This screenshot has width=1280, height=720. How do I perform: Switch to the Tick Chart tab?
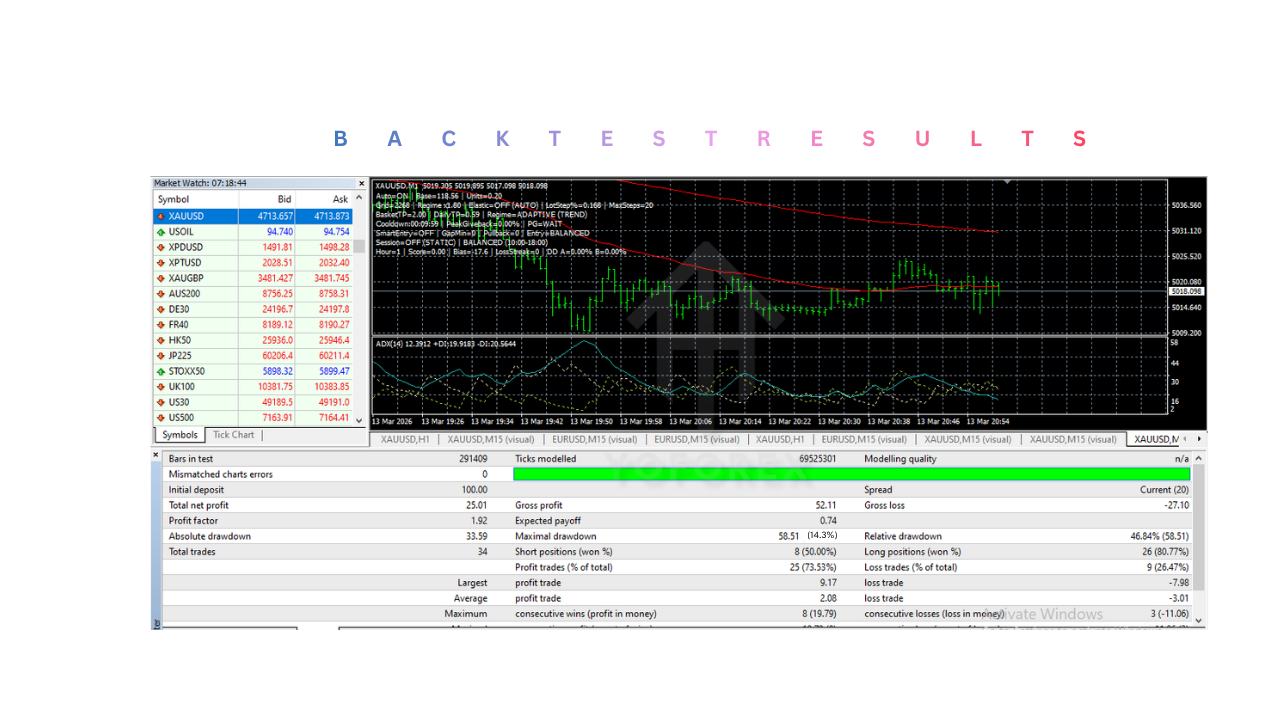pos(233,434)
